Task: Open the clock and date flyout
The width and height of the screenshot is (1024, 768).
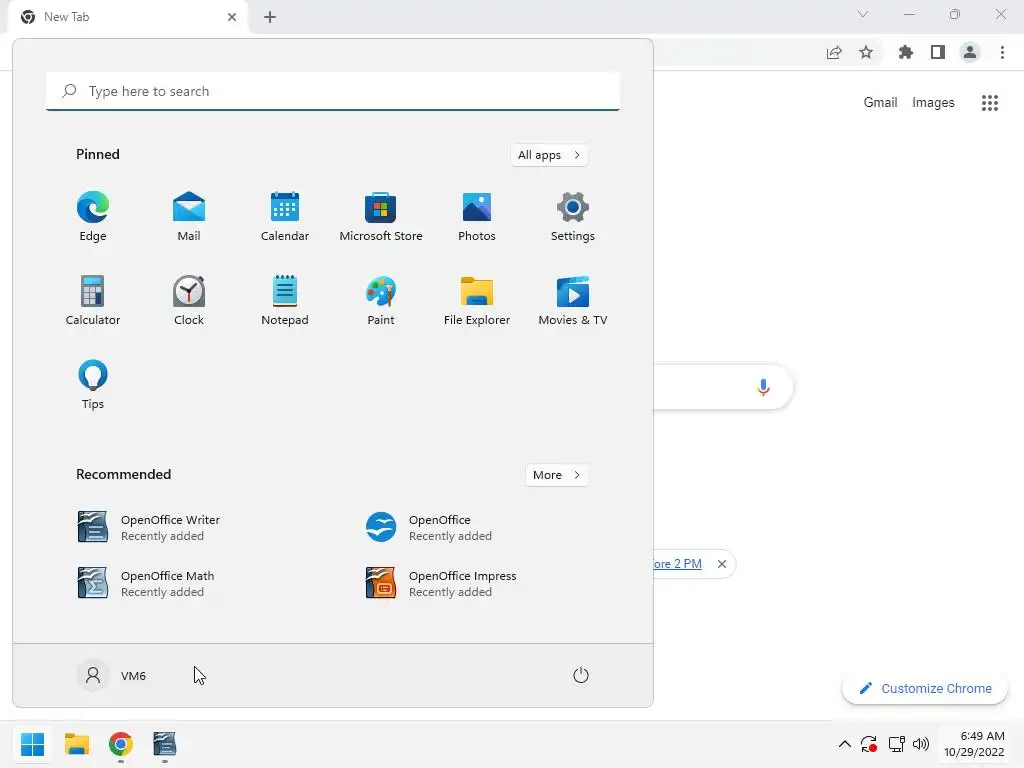Action: coord(974,744)
